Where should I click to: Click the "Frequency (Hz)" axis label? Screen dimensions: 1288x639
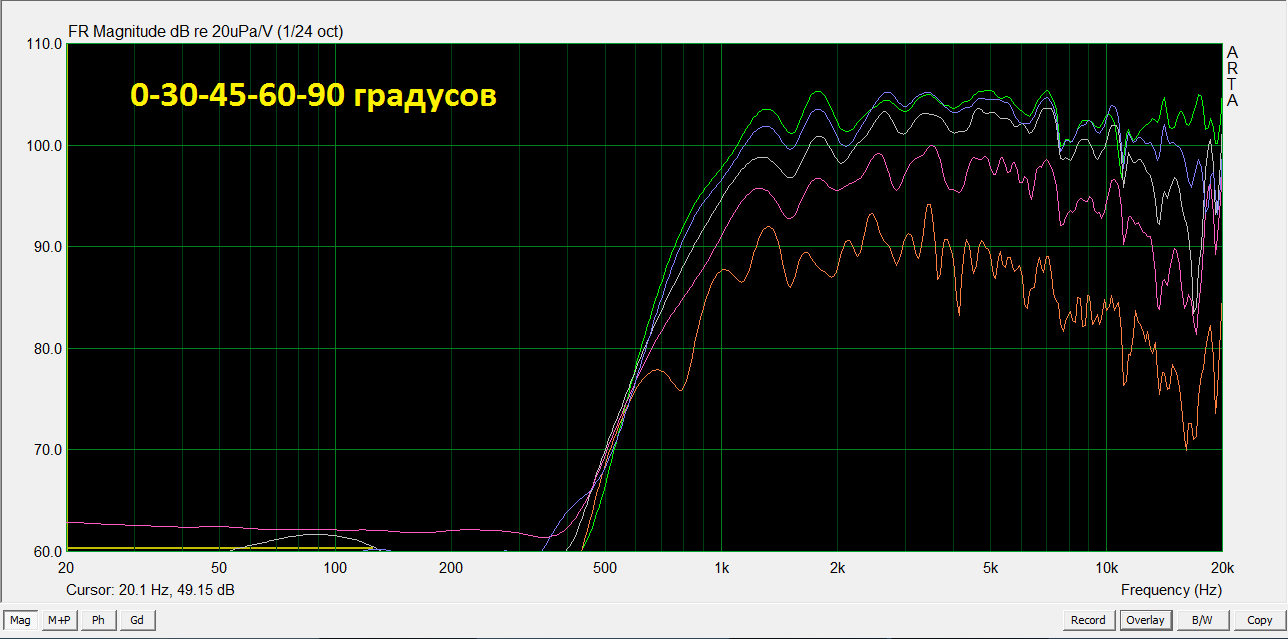point(1171,590)
